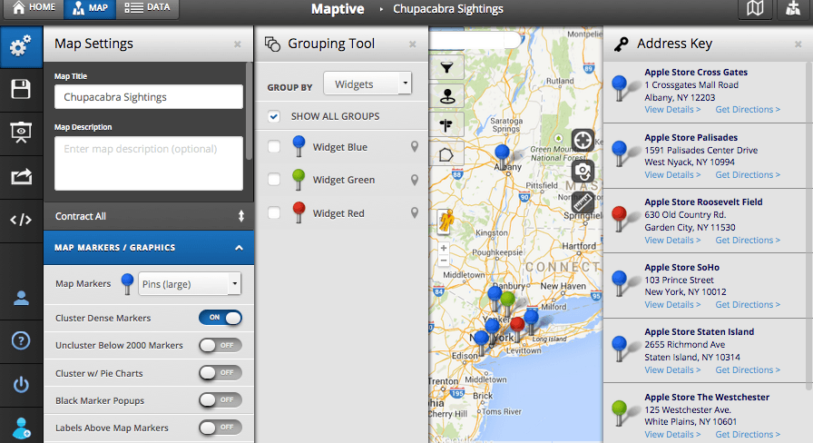Switch to the MAP tab
Screen dimensions: 813x443
click(90, 8)
